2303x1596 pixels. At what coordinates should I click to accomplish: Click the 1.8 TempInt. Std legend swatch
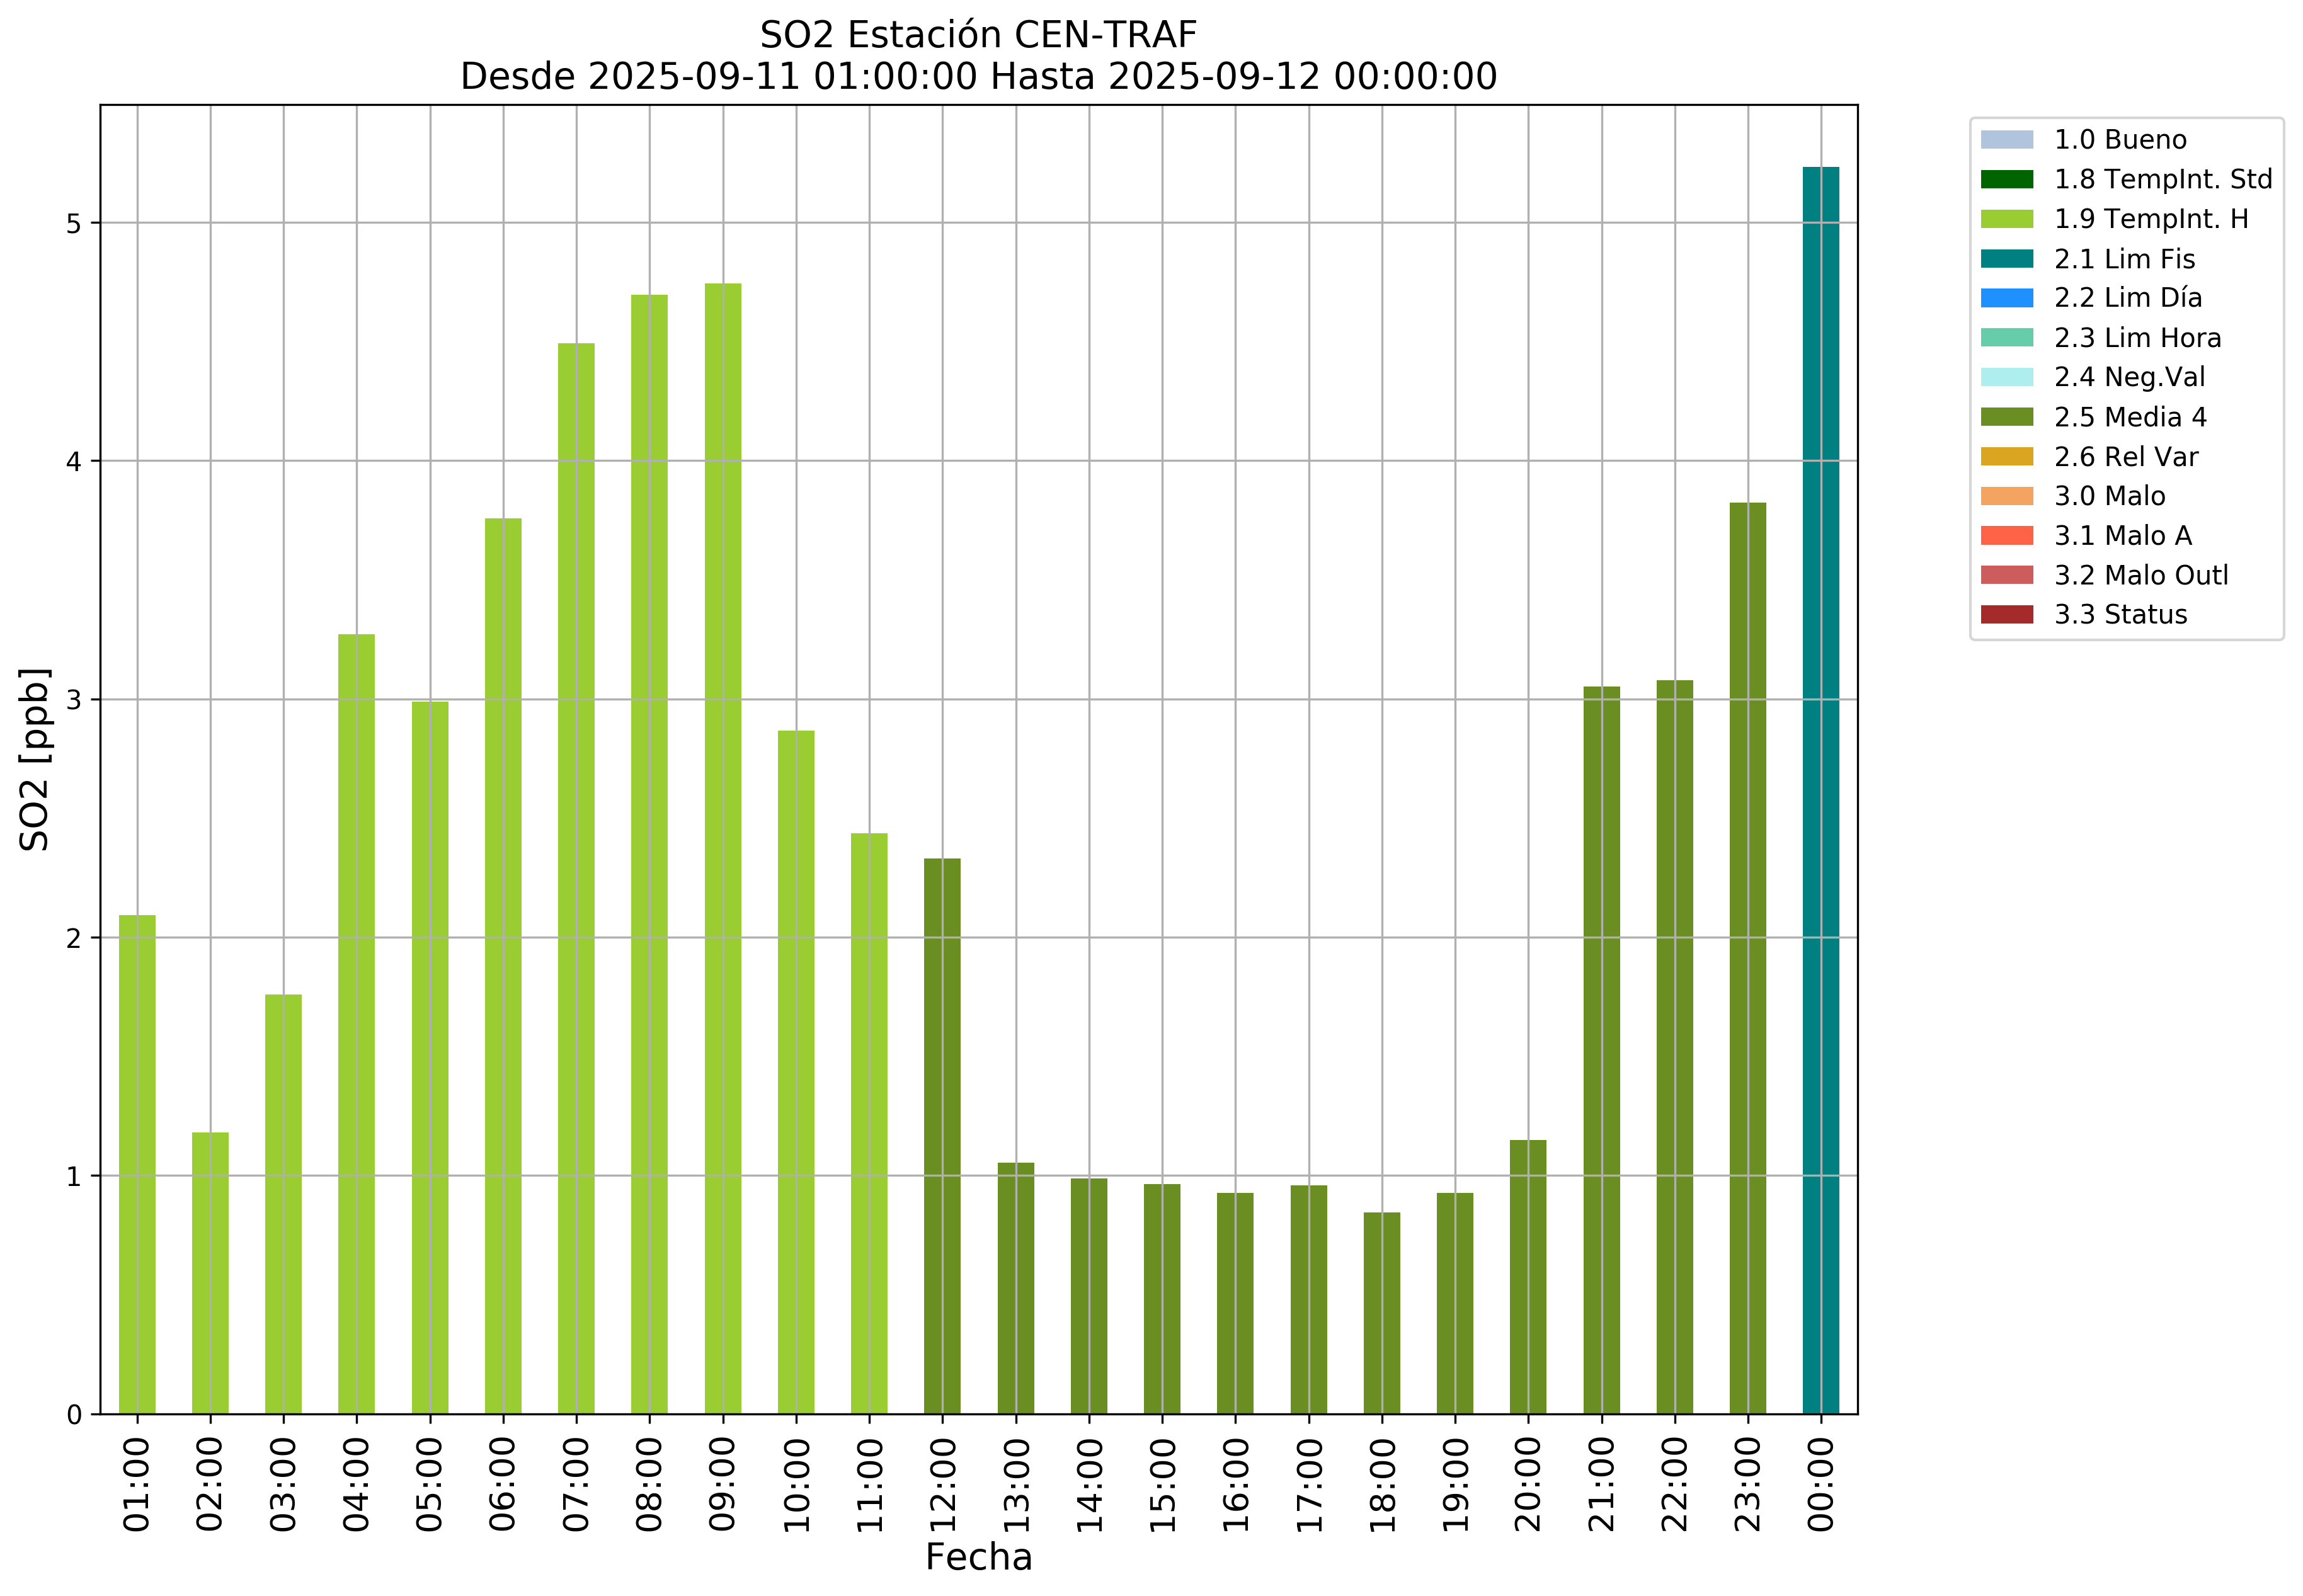[x=2006, y=180]
